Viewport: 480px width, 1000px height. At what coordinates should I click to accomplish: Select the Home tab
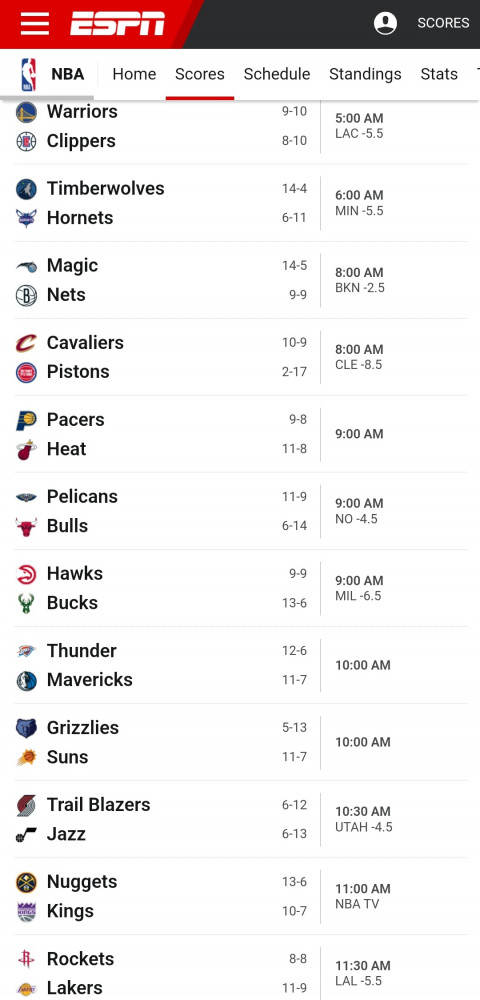134,74
